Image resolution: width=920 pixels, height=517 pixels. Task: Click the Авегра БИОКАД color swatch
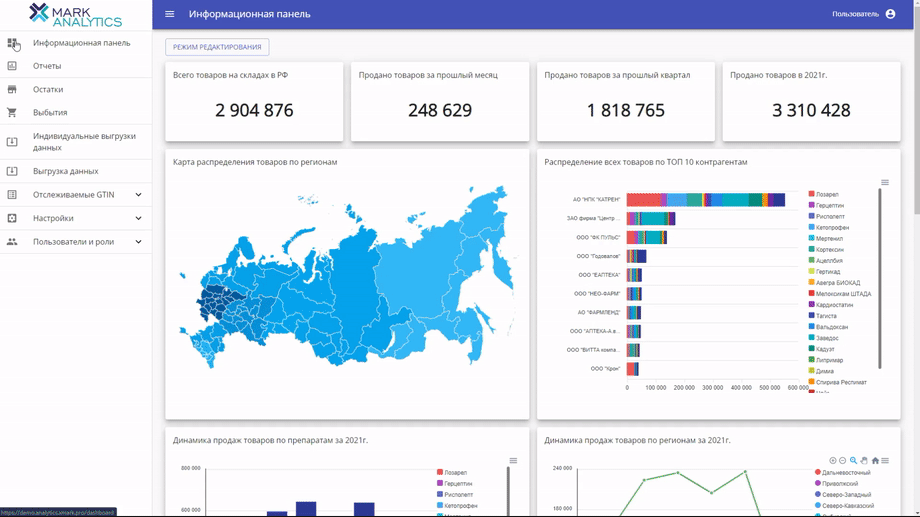point(811,282)
